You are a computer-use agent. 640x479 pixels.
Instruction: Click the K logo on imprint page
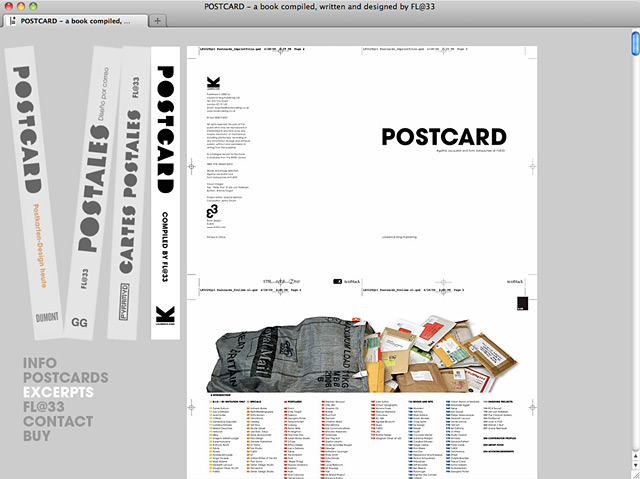tap(213, 83)
